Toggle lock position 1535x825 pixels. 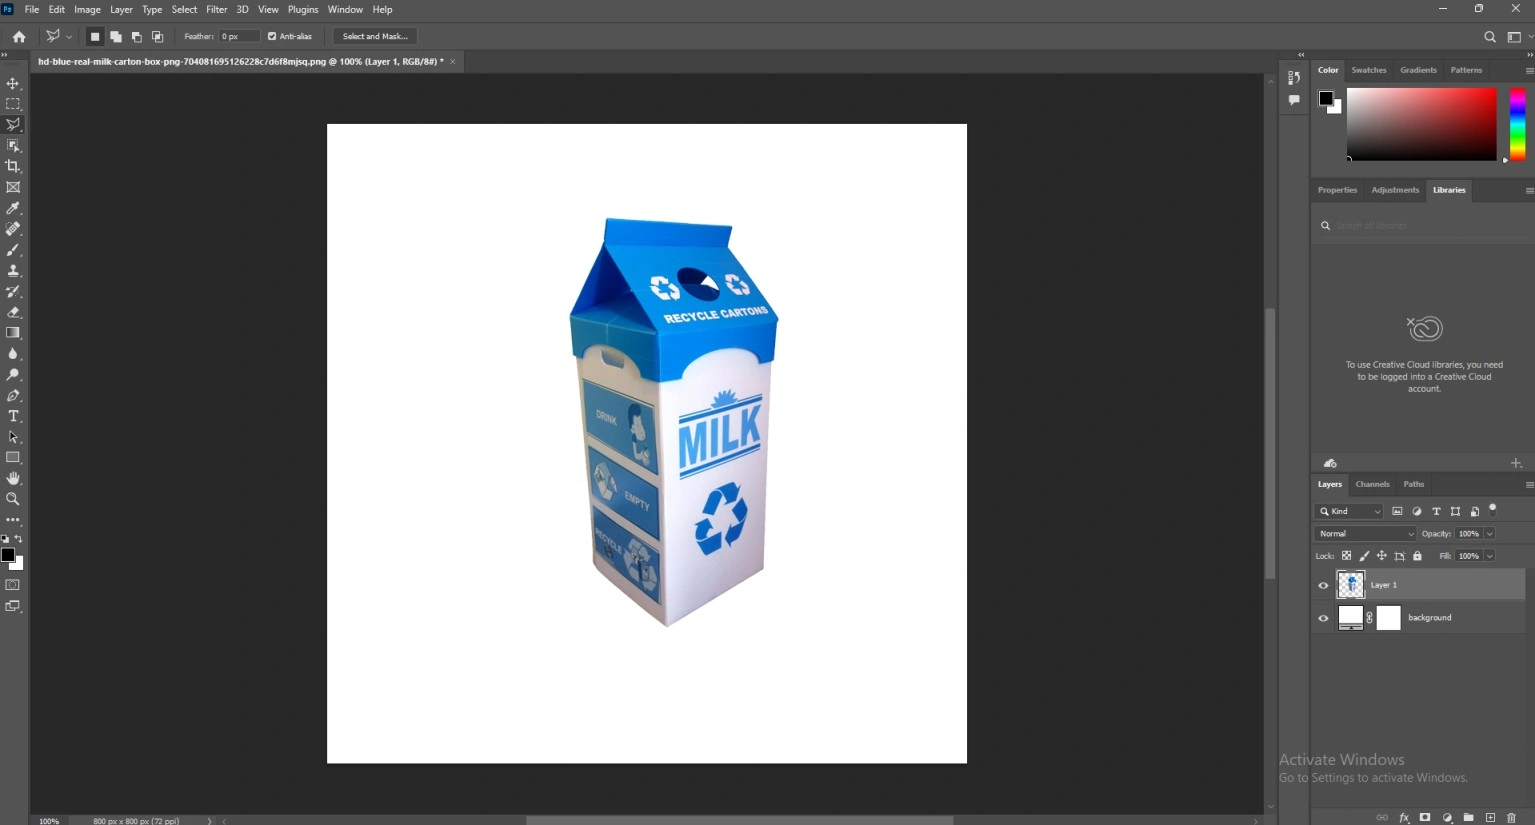pos(1382,556)
